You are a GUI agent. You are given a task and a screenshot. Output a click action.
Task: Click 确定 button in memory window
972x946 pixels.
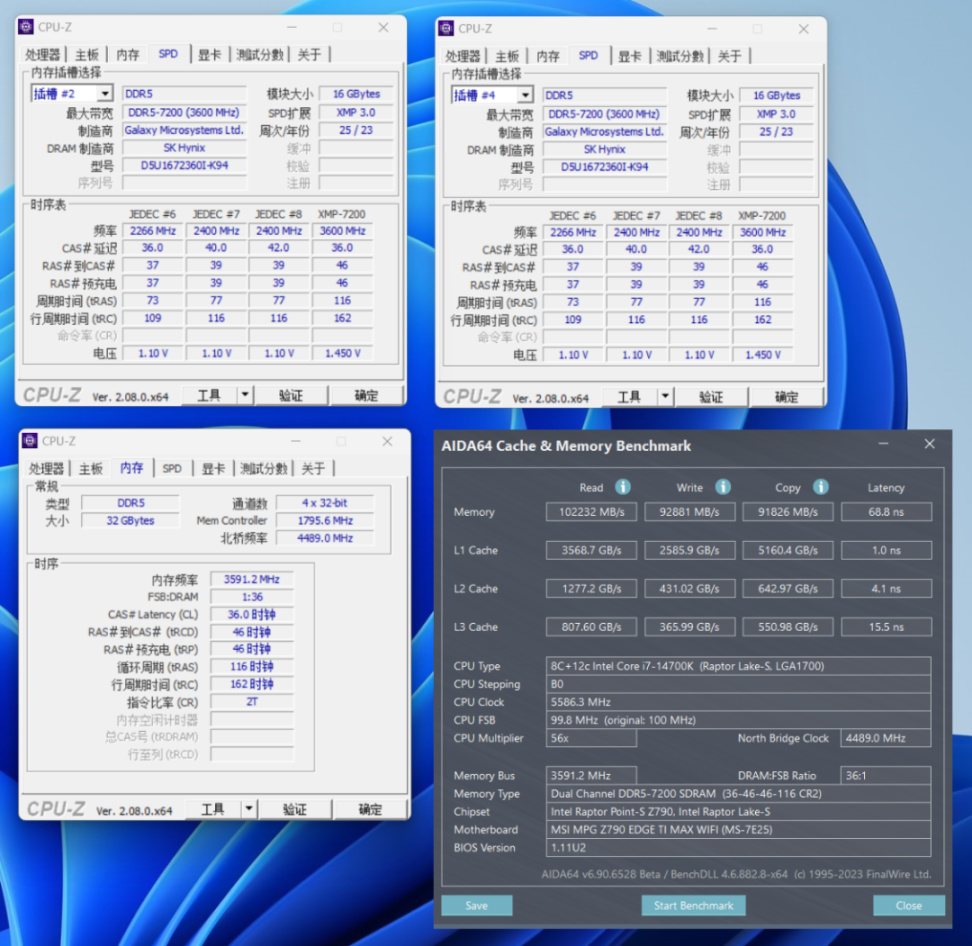370,808
